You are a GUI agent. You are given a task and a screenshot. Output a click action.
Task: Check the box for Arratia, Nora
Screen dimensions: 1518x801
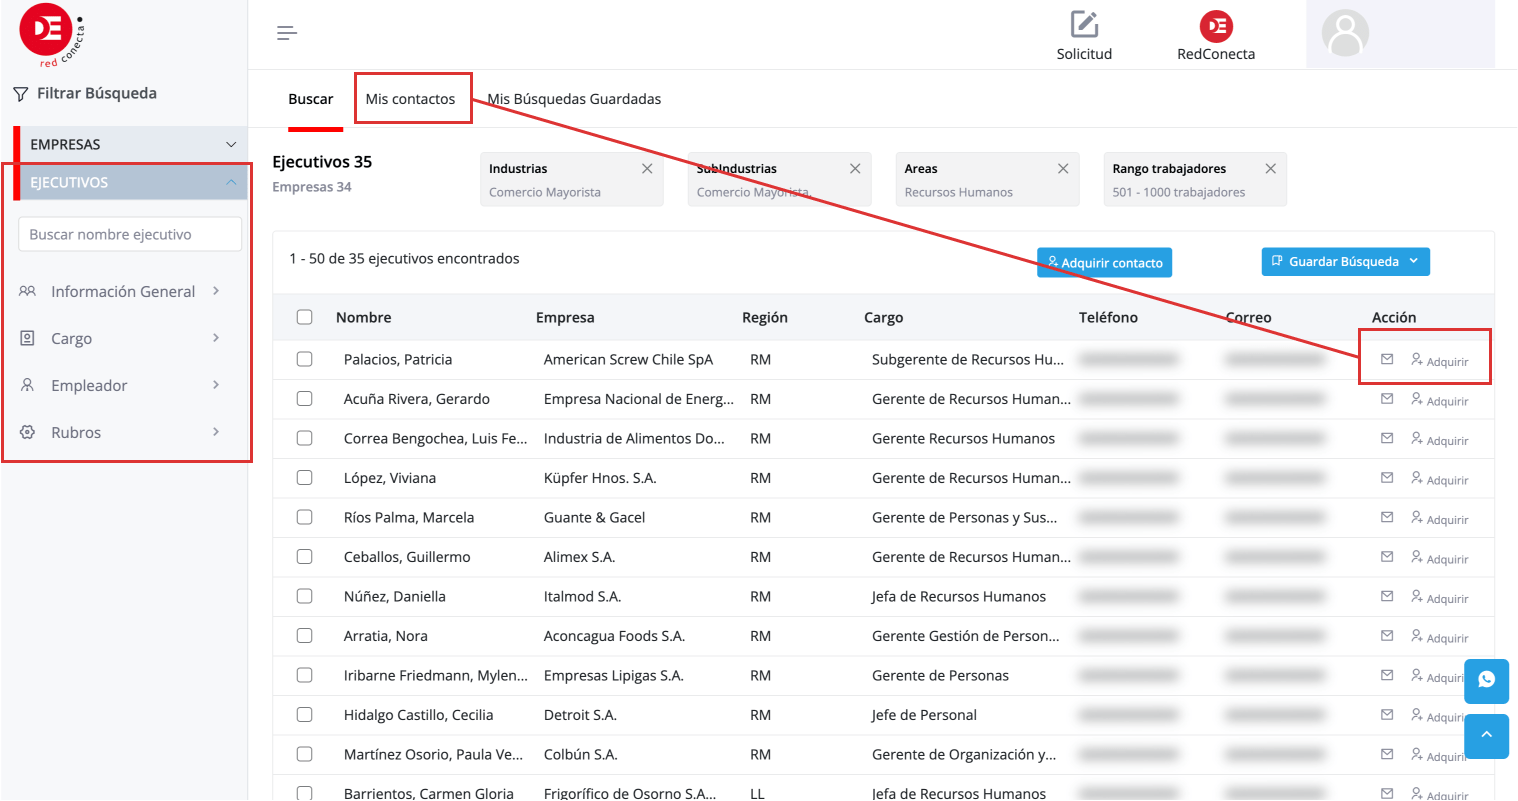[304, 635]
